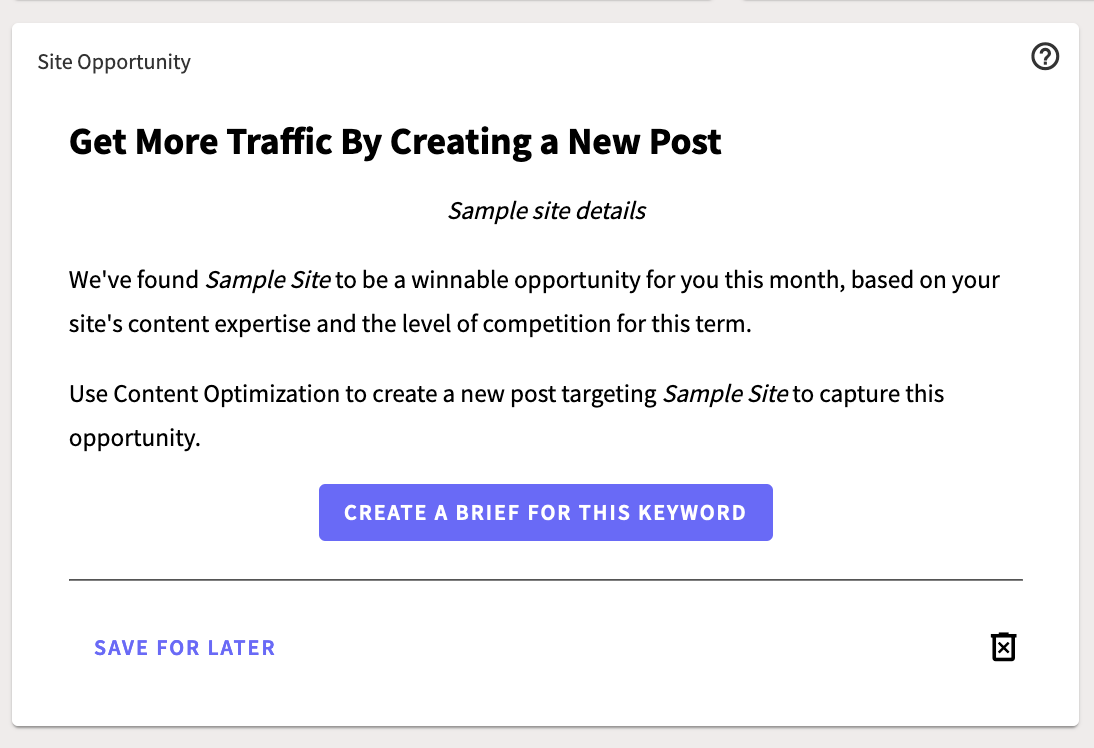Click the words "for you this month"
This screenshot has width=1094, height=748.
[745, 280]
